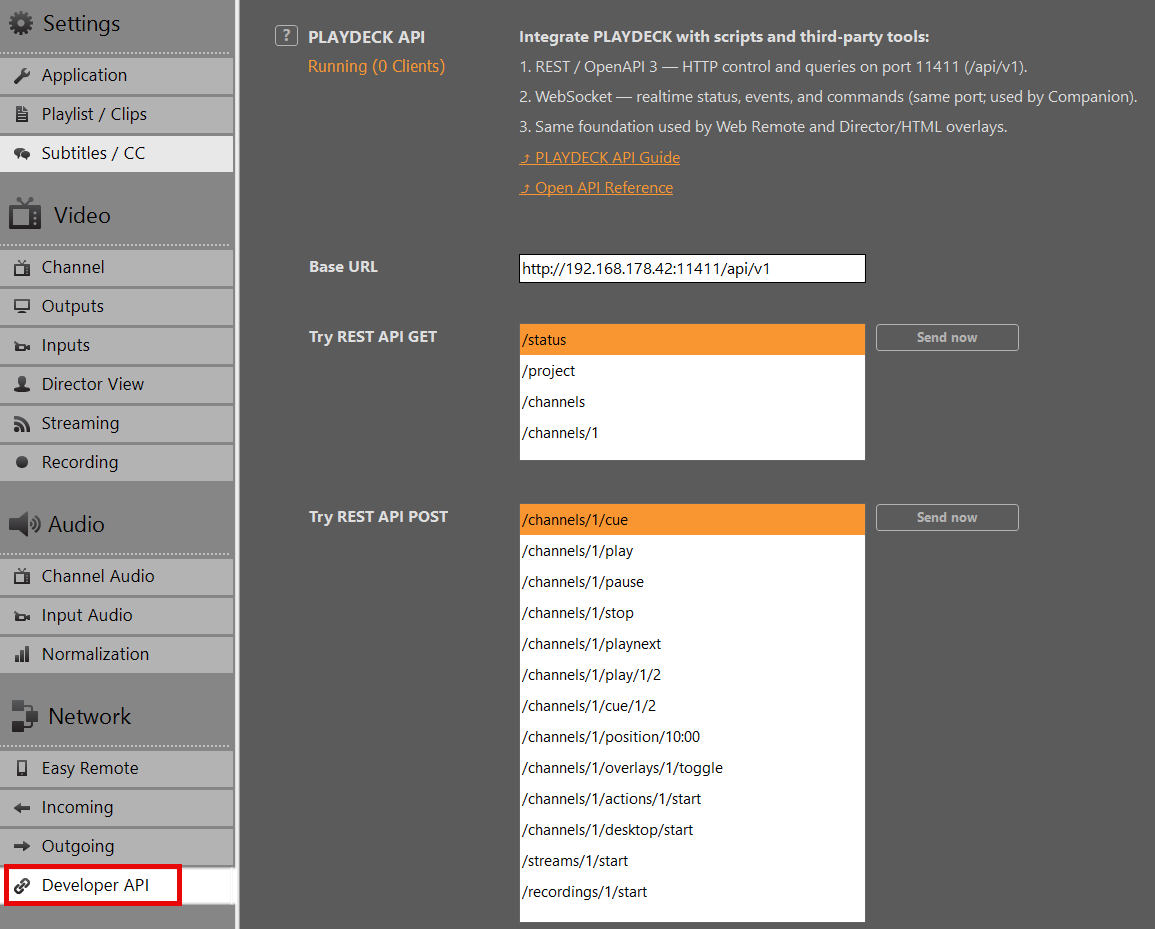The width and height of the screenshot is (1155, 929).
Task: Click the bar chart icon beside Normalization
Action: pyautogui.click(x=22, y=654)
